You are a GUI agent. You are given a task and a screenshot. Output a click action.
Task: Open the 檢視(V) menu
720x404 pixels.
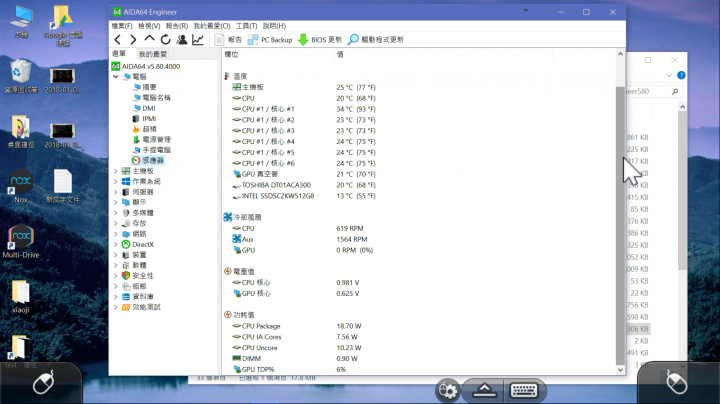(149, 26)
